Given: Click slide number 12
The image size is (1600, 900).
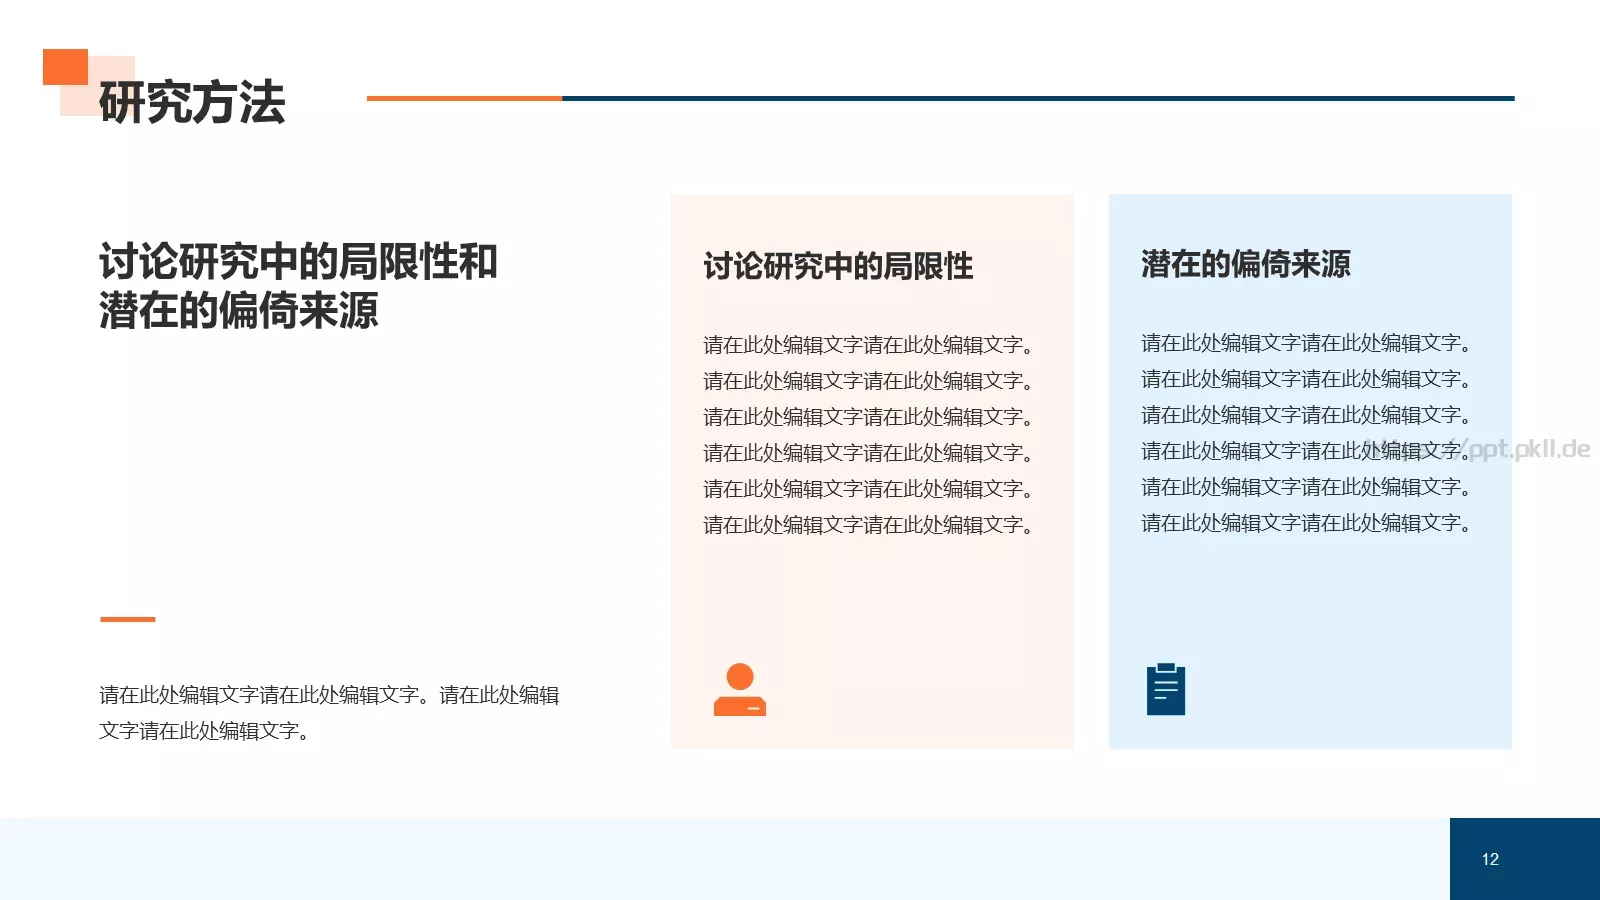Looking at the screenshot, I should pos(1490,859).
